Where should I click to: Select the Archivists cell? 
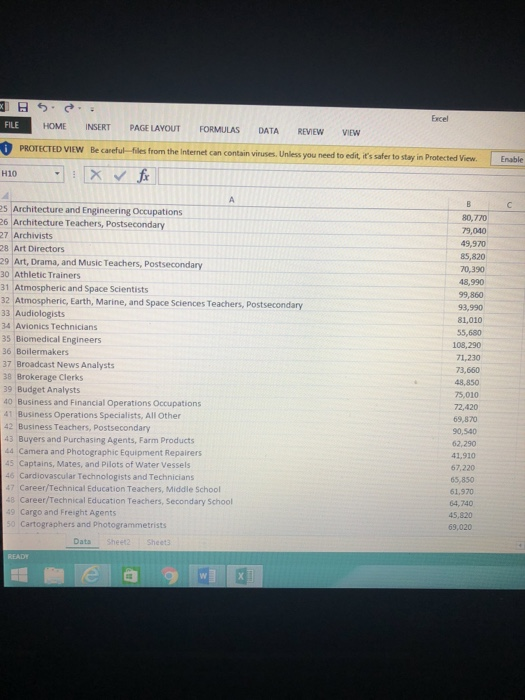(229, 237)
